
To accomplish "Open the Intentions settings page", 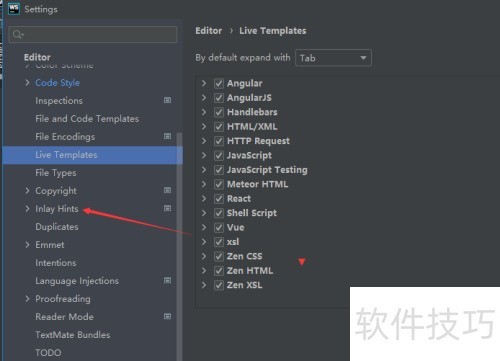I will [x=56, y=263].
